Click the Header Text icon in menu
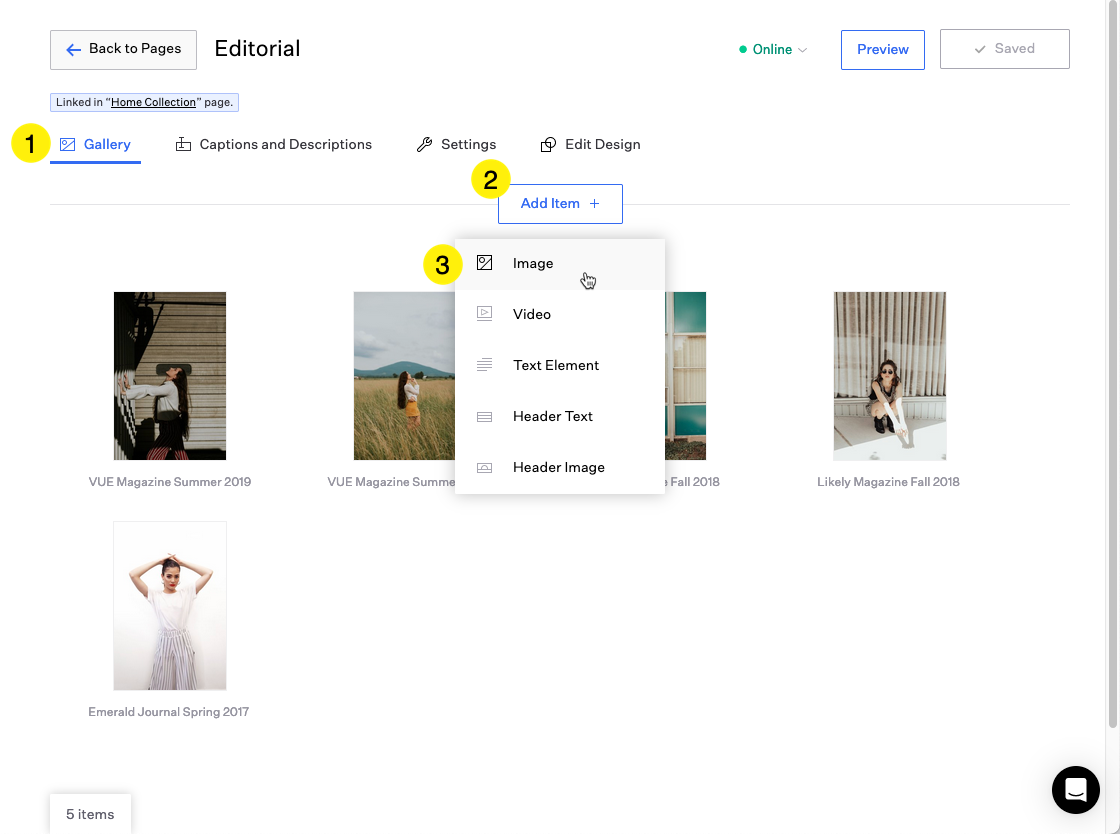The height and width of the screenshot is (834, 1120). 484,416
